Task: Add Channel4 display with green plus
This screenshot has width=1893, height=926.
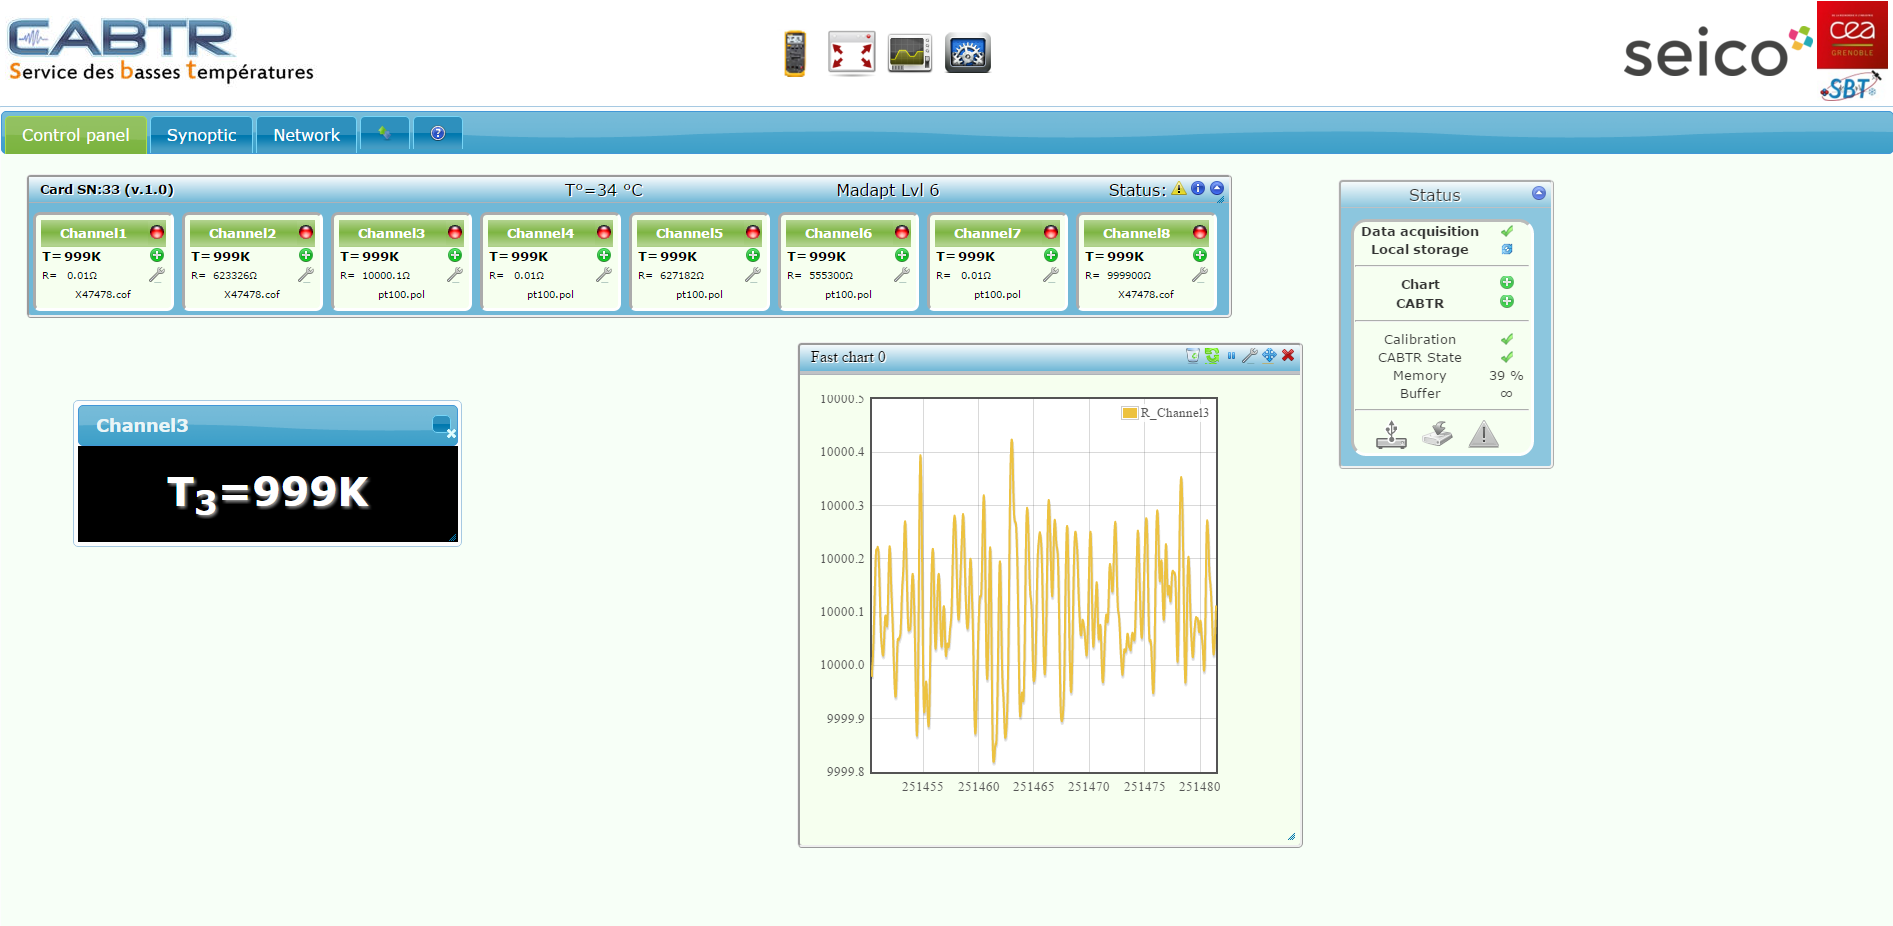Action: 604,255
